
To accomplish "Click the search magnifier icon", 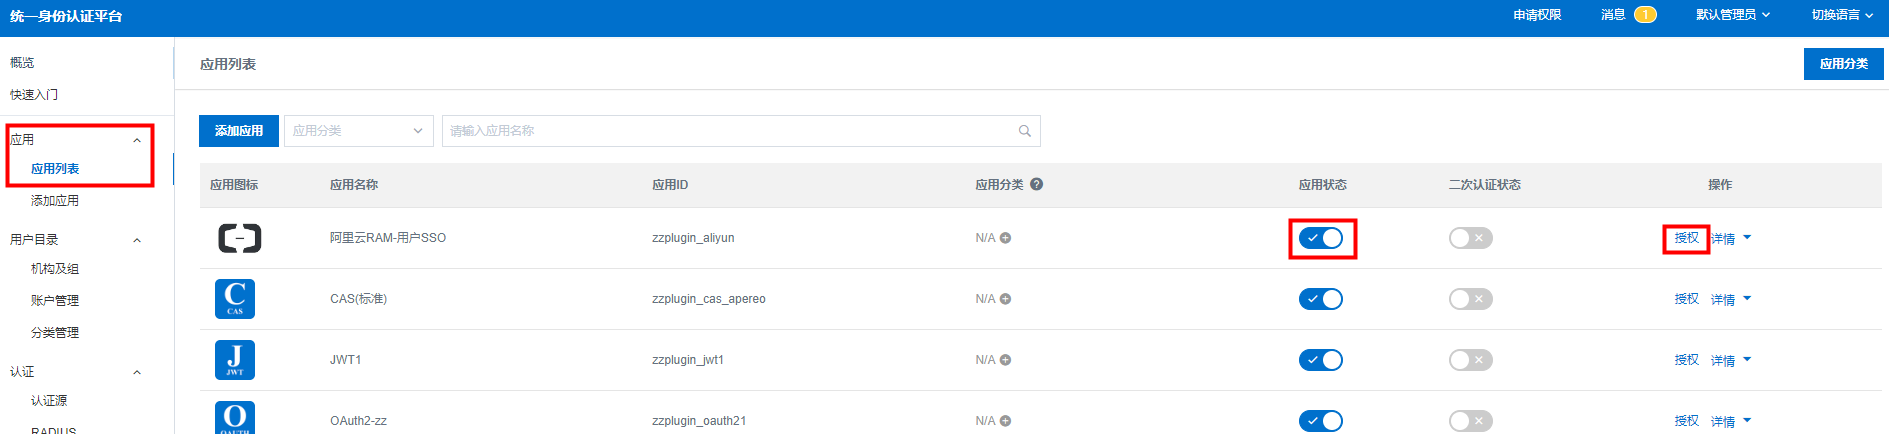I will point(1025,131).
